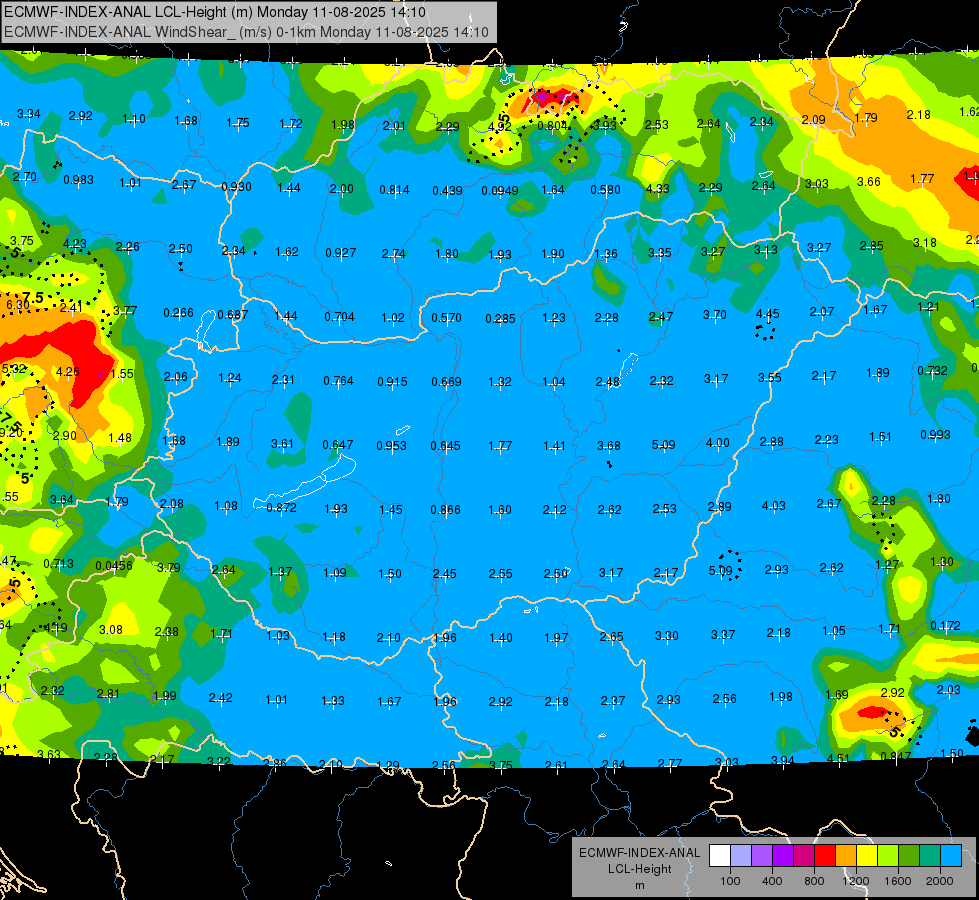This screenshot has height=900, width=979.
Task: Click the wind shear value 4.33
Action: pos(657,189)
